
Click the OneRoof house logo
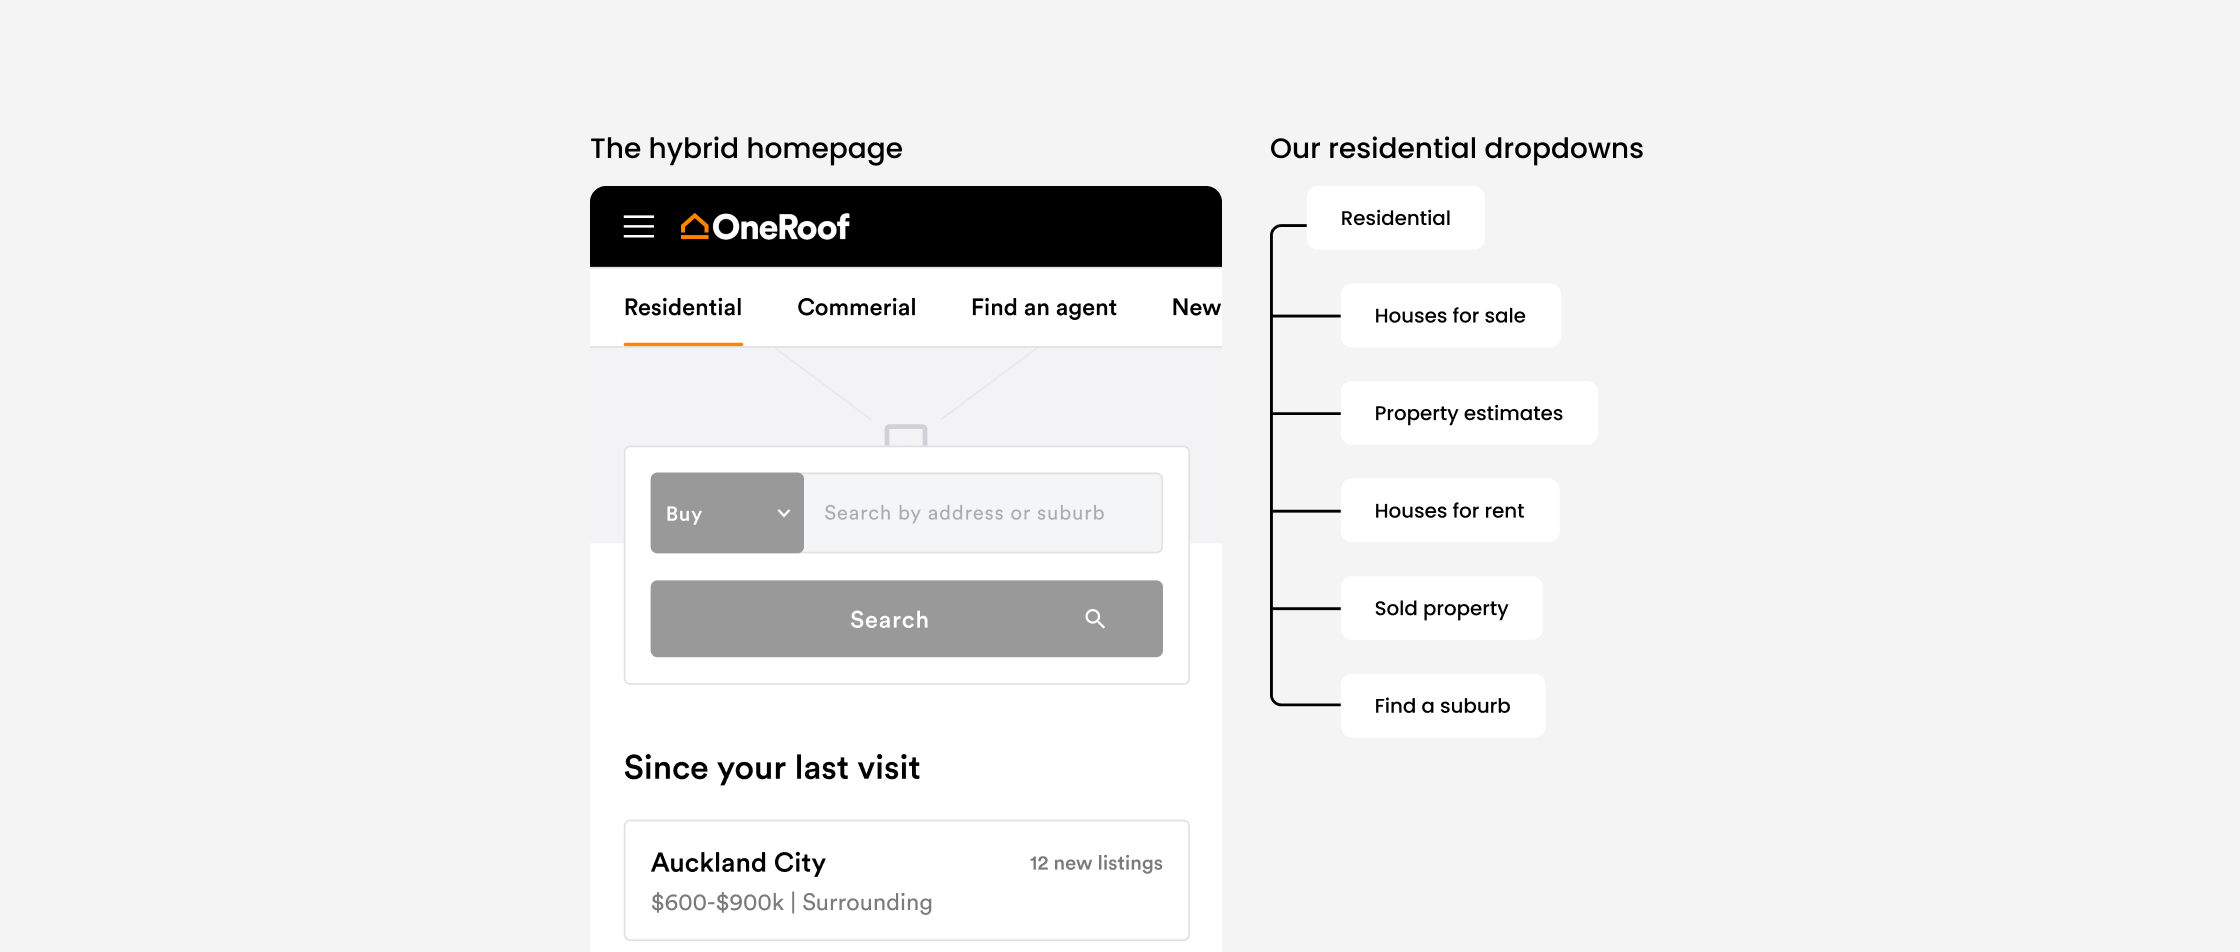(x=765, y=227)
